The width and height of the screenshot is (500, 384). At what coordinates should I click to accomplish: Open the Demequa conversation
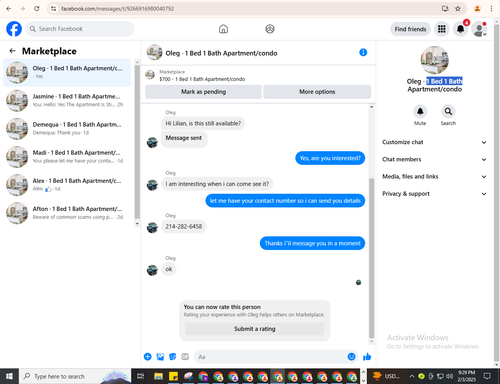67,129
